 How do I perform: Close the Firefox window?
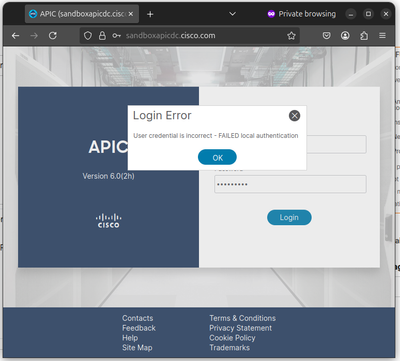coord(386,14)
